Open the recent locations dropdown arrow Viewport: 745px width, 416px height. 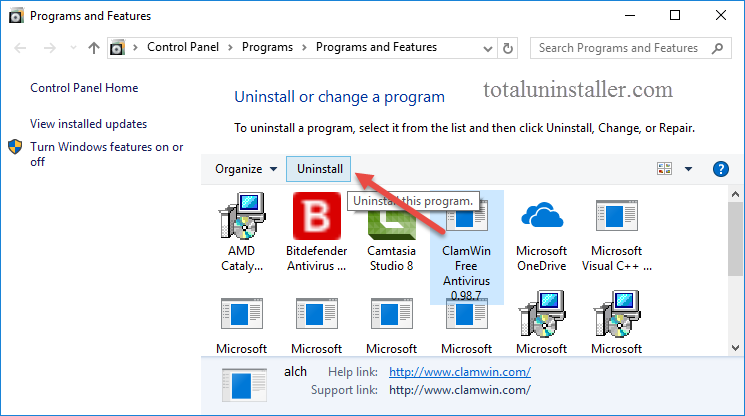pos(73,47)
